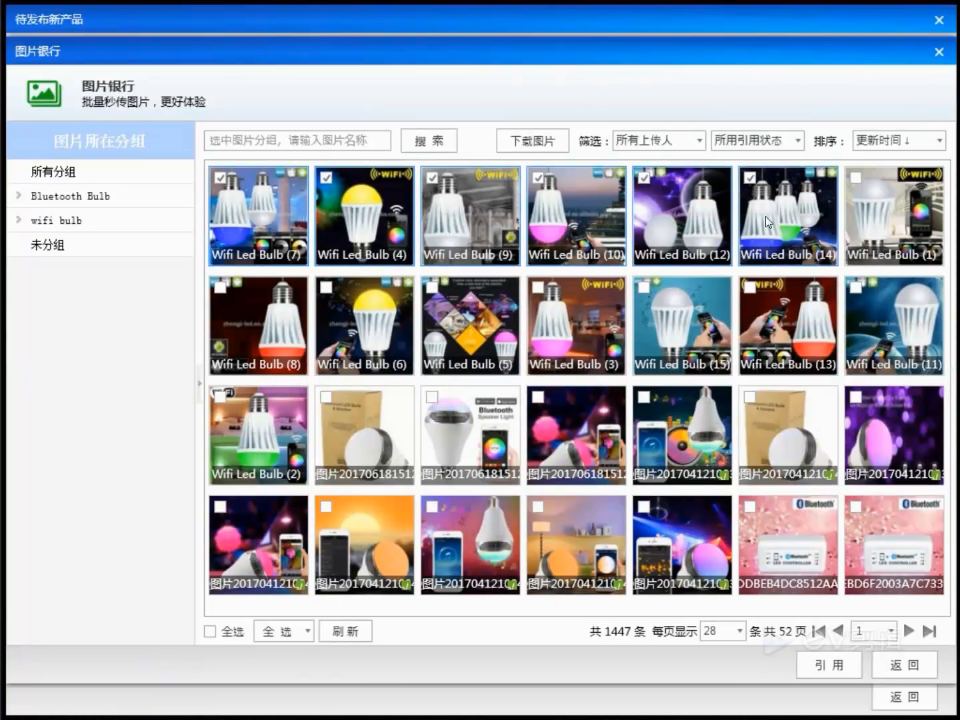Open the 所有上传人 uploader filter dropdown

pos(659,141)
